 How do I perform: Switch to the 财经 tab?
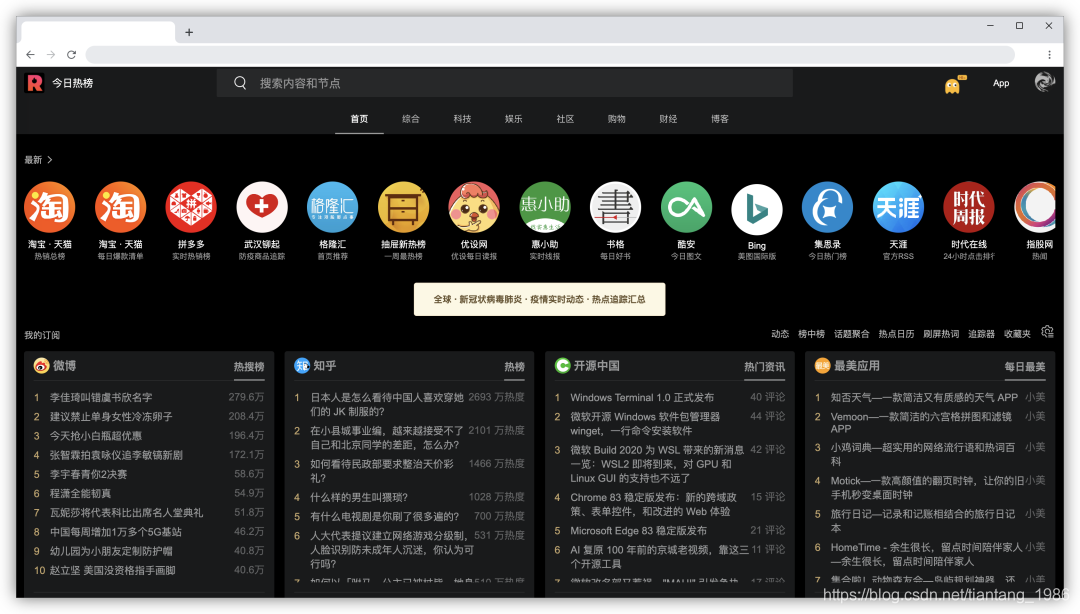668,119
